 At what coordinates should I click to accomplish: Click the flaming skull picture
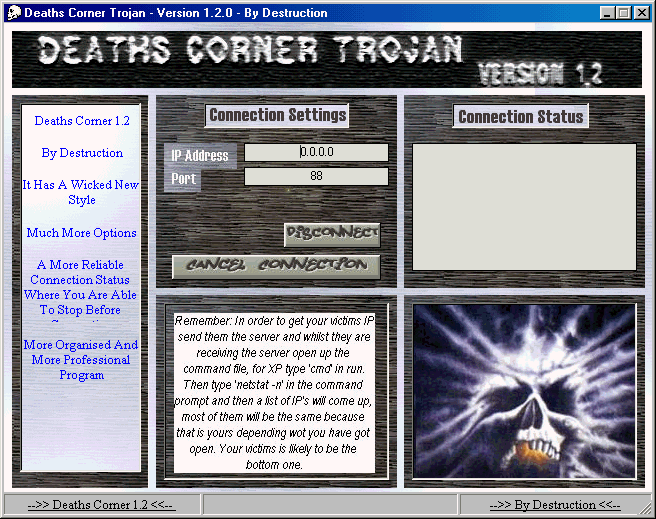[x=524, y=390]
